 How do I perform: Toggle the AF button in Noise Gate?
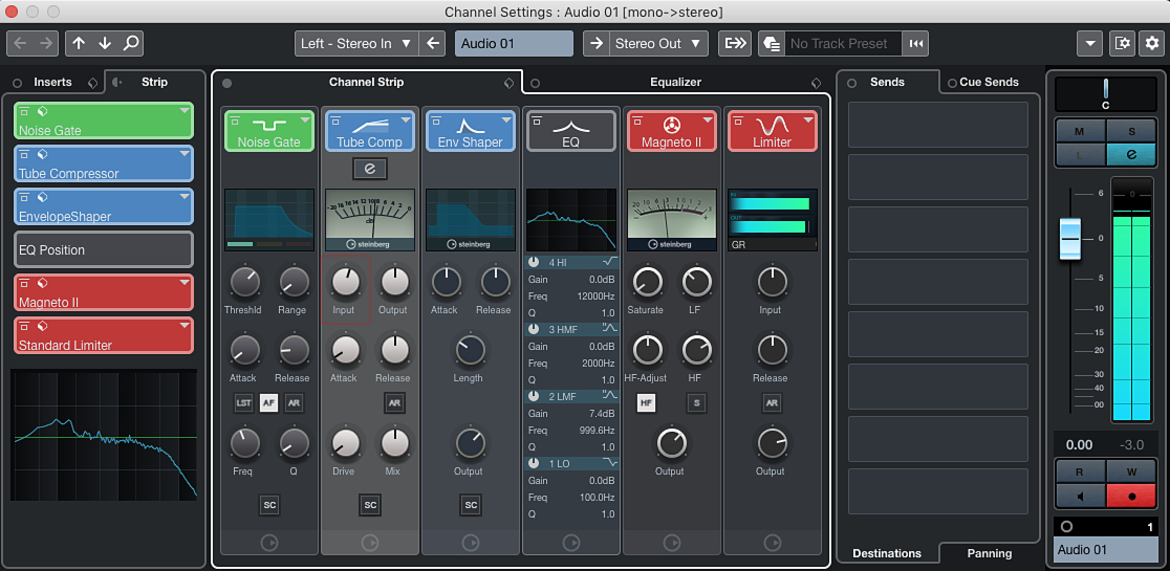[269, 403]
